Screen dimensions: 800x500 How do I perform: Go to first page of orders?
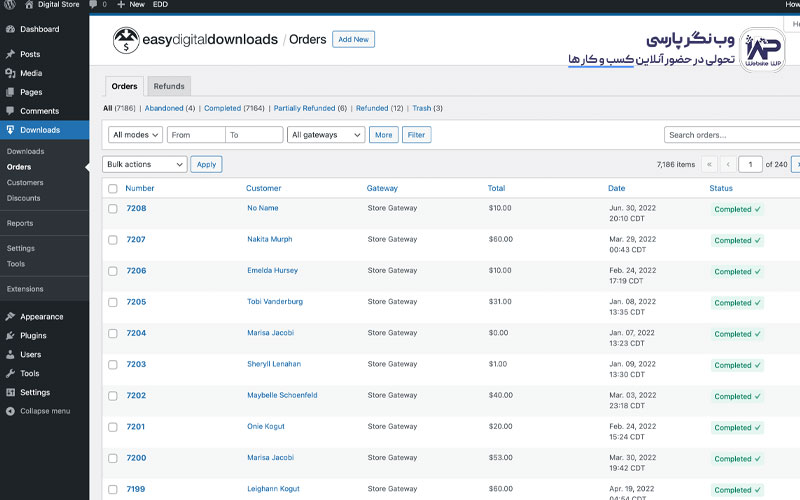709,164
